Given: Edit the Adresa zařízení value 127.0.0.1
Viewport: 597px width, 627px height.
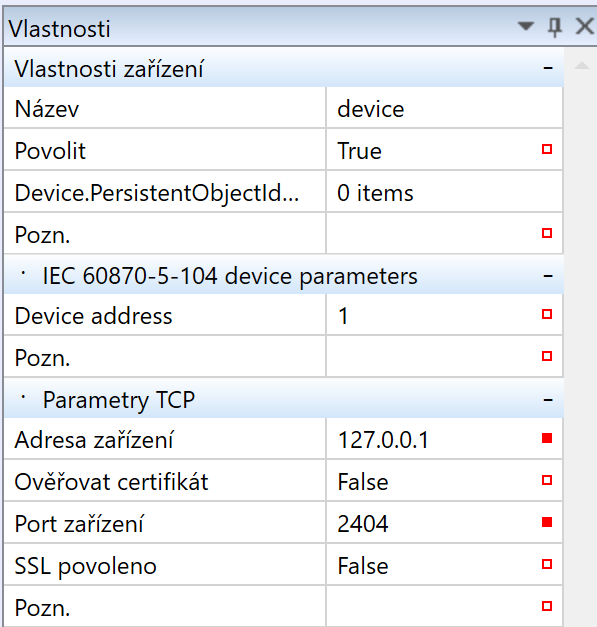Looking at the screenshot, I should point(432,440).
